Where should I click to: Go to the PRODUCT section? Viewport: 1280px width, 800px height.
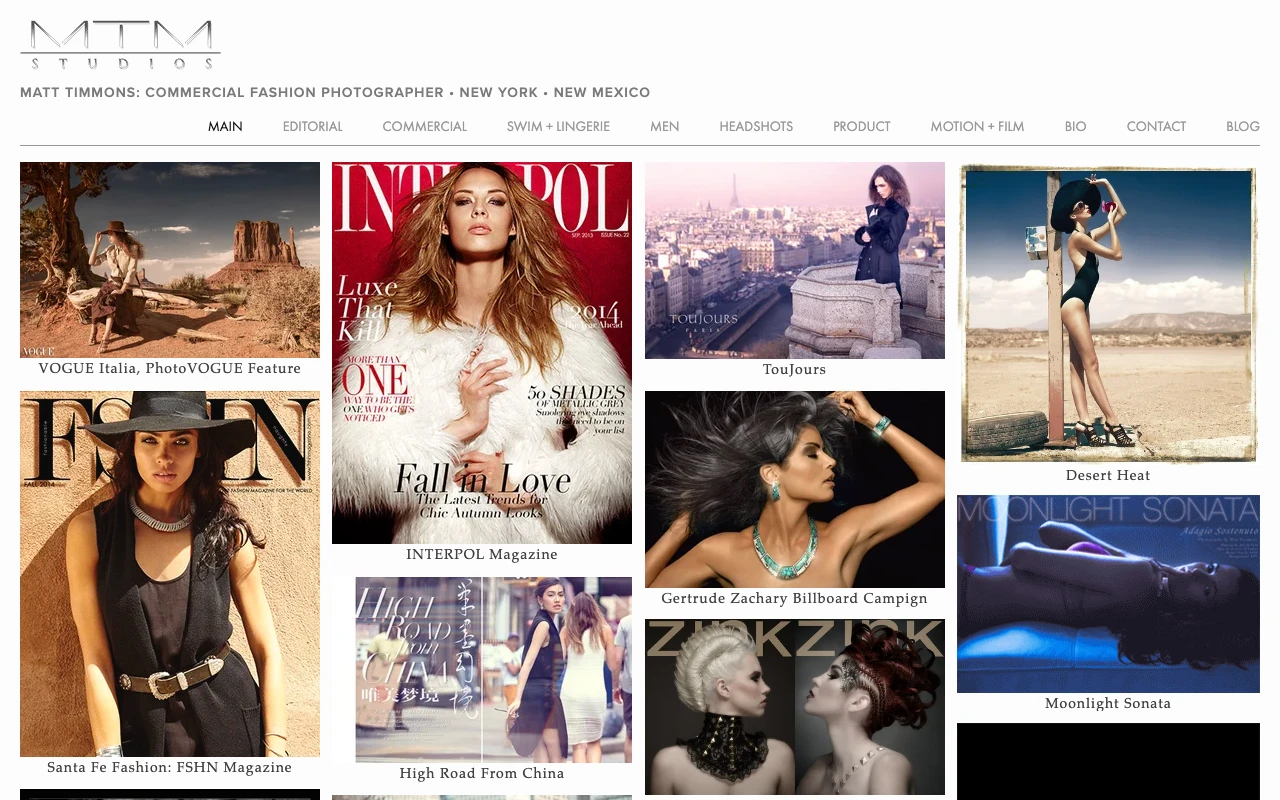(x=861, y=126)
